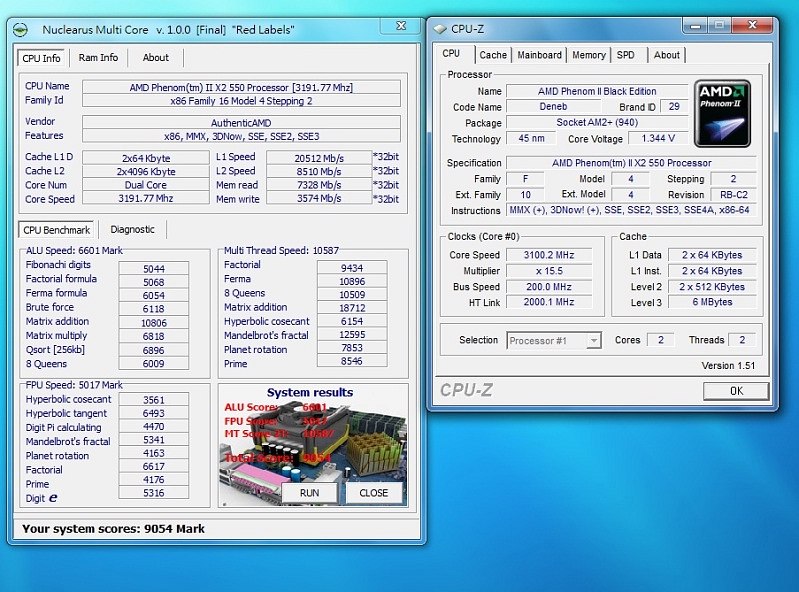Click the CPU Name field in Nuclearus
Image resolution: width=799 pixels, height=592 pixels.
[241, 87]
